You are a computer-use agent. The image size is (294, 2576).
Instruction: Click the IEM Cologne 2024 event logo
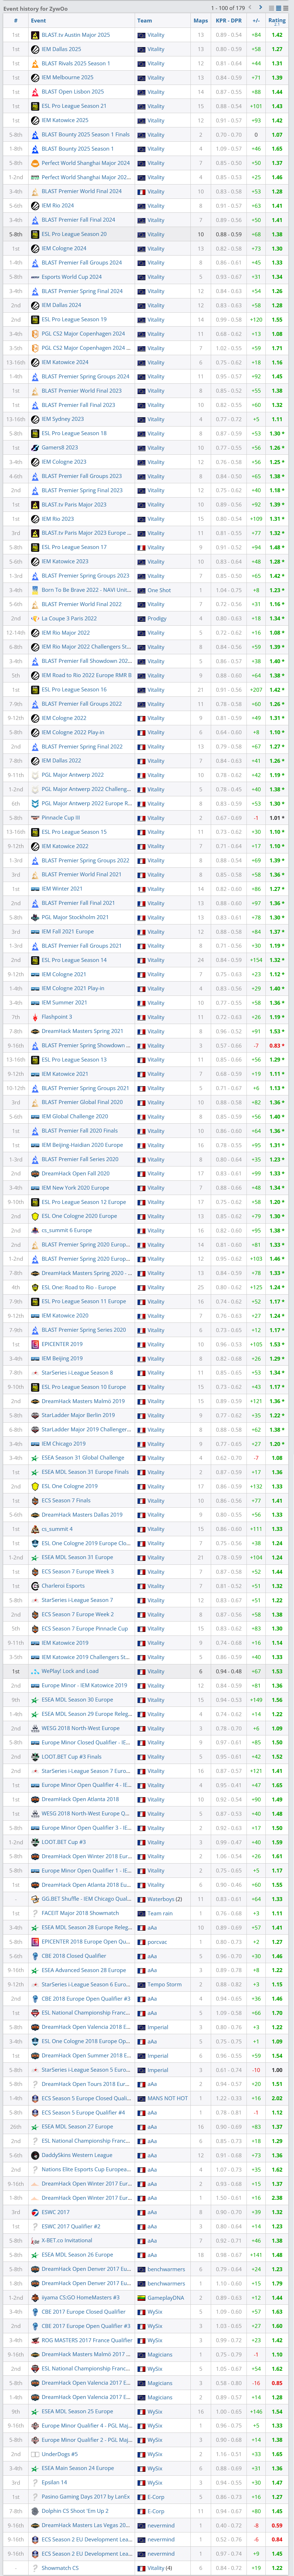[x=35, y=248]
